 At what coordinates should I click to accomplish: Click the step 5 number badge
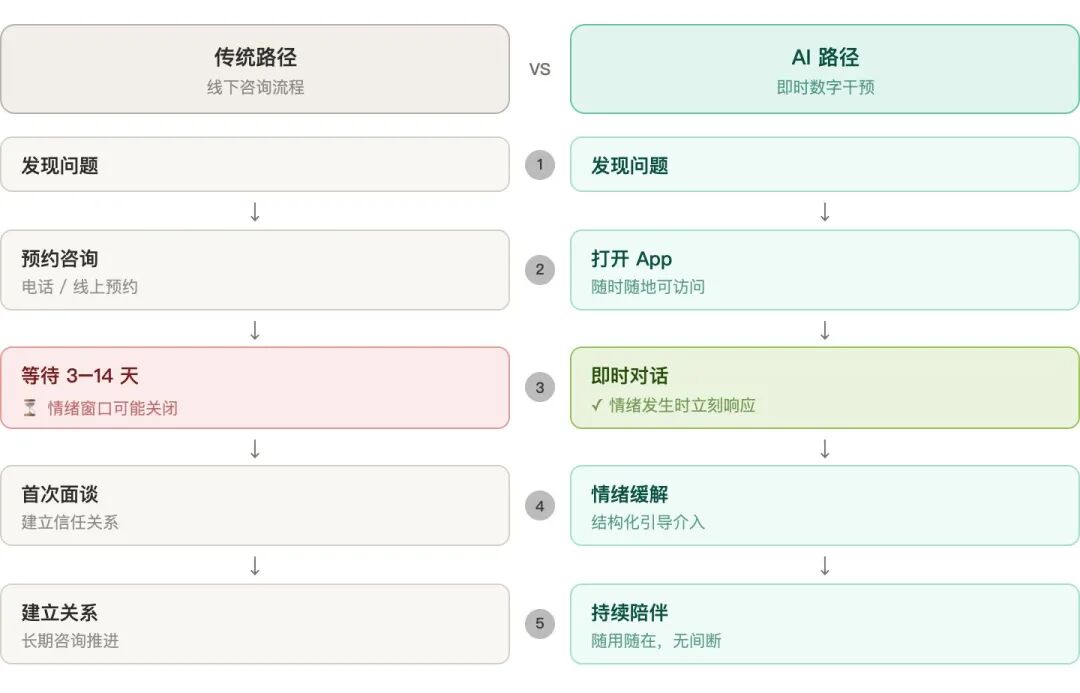pos(540,624)
